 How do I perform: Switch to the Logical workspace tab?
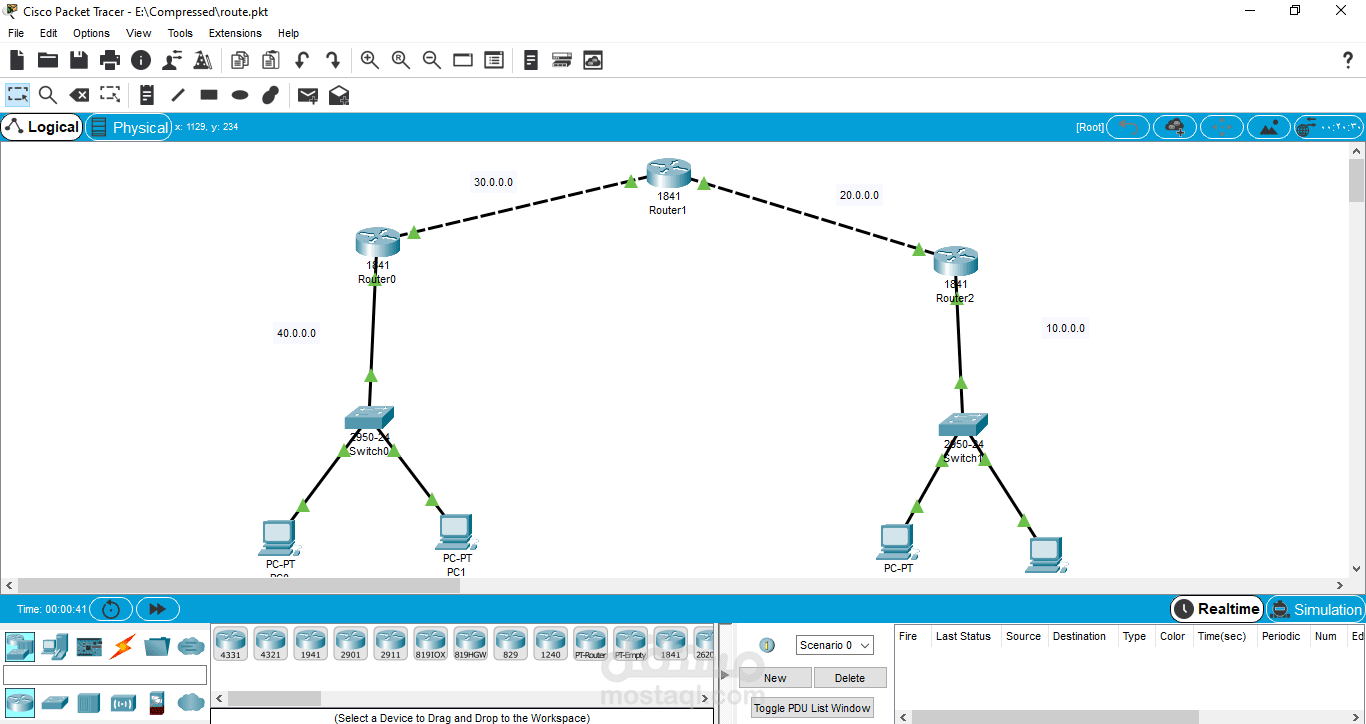[42, 127]
